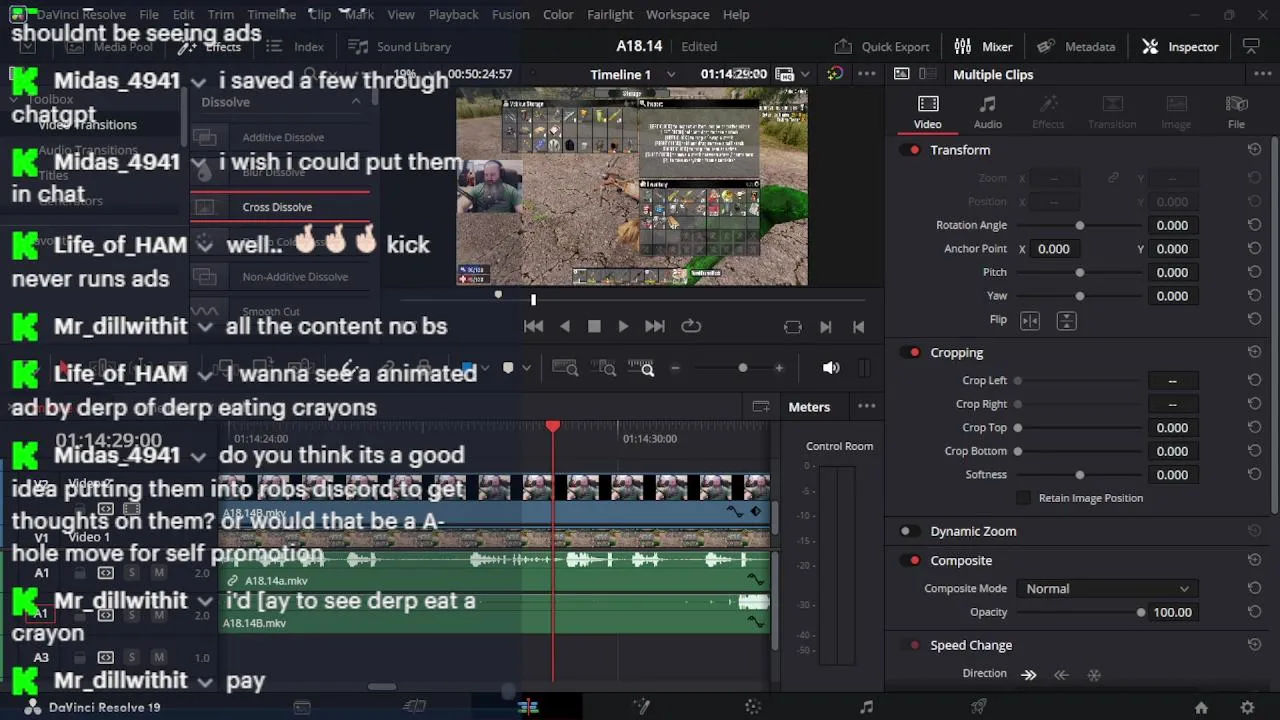
Task: Expand workspace to full screen icon
Action: pos(1250,46)
